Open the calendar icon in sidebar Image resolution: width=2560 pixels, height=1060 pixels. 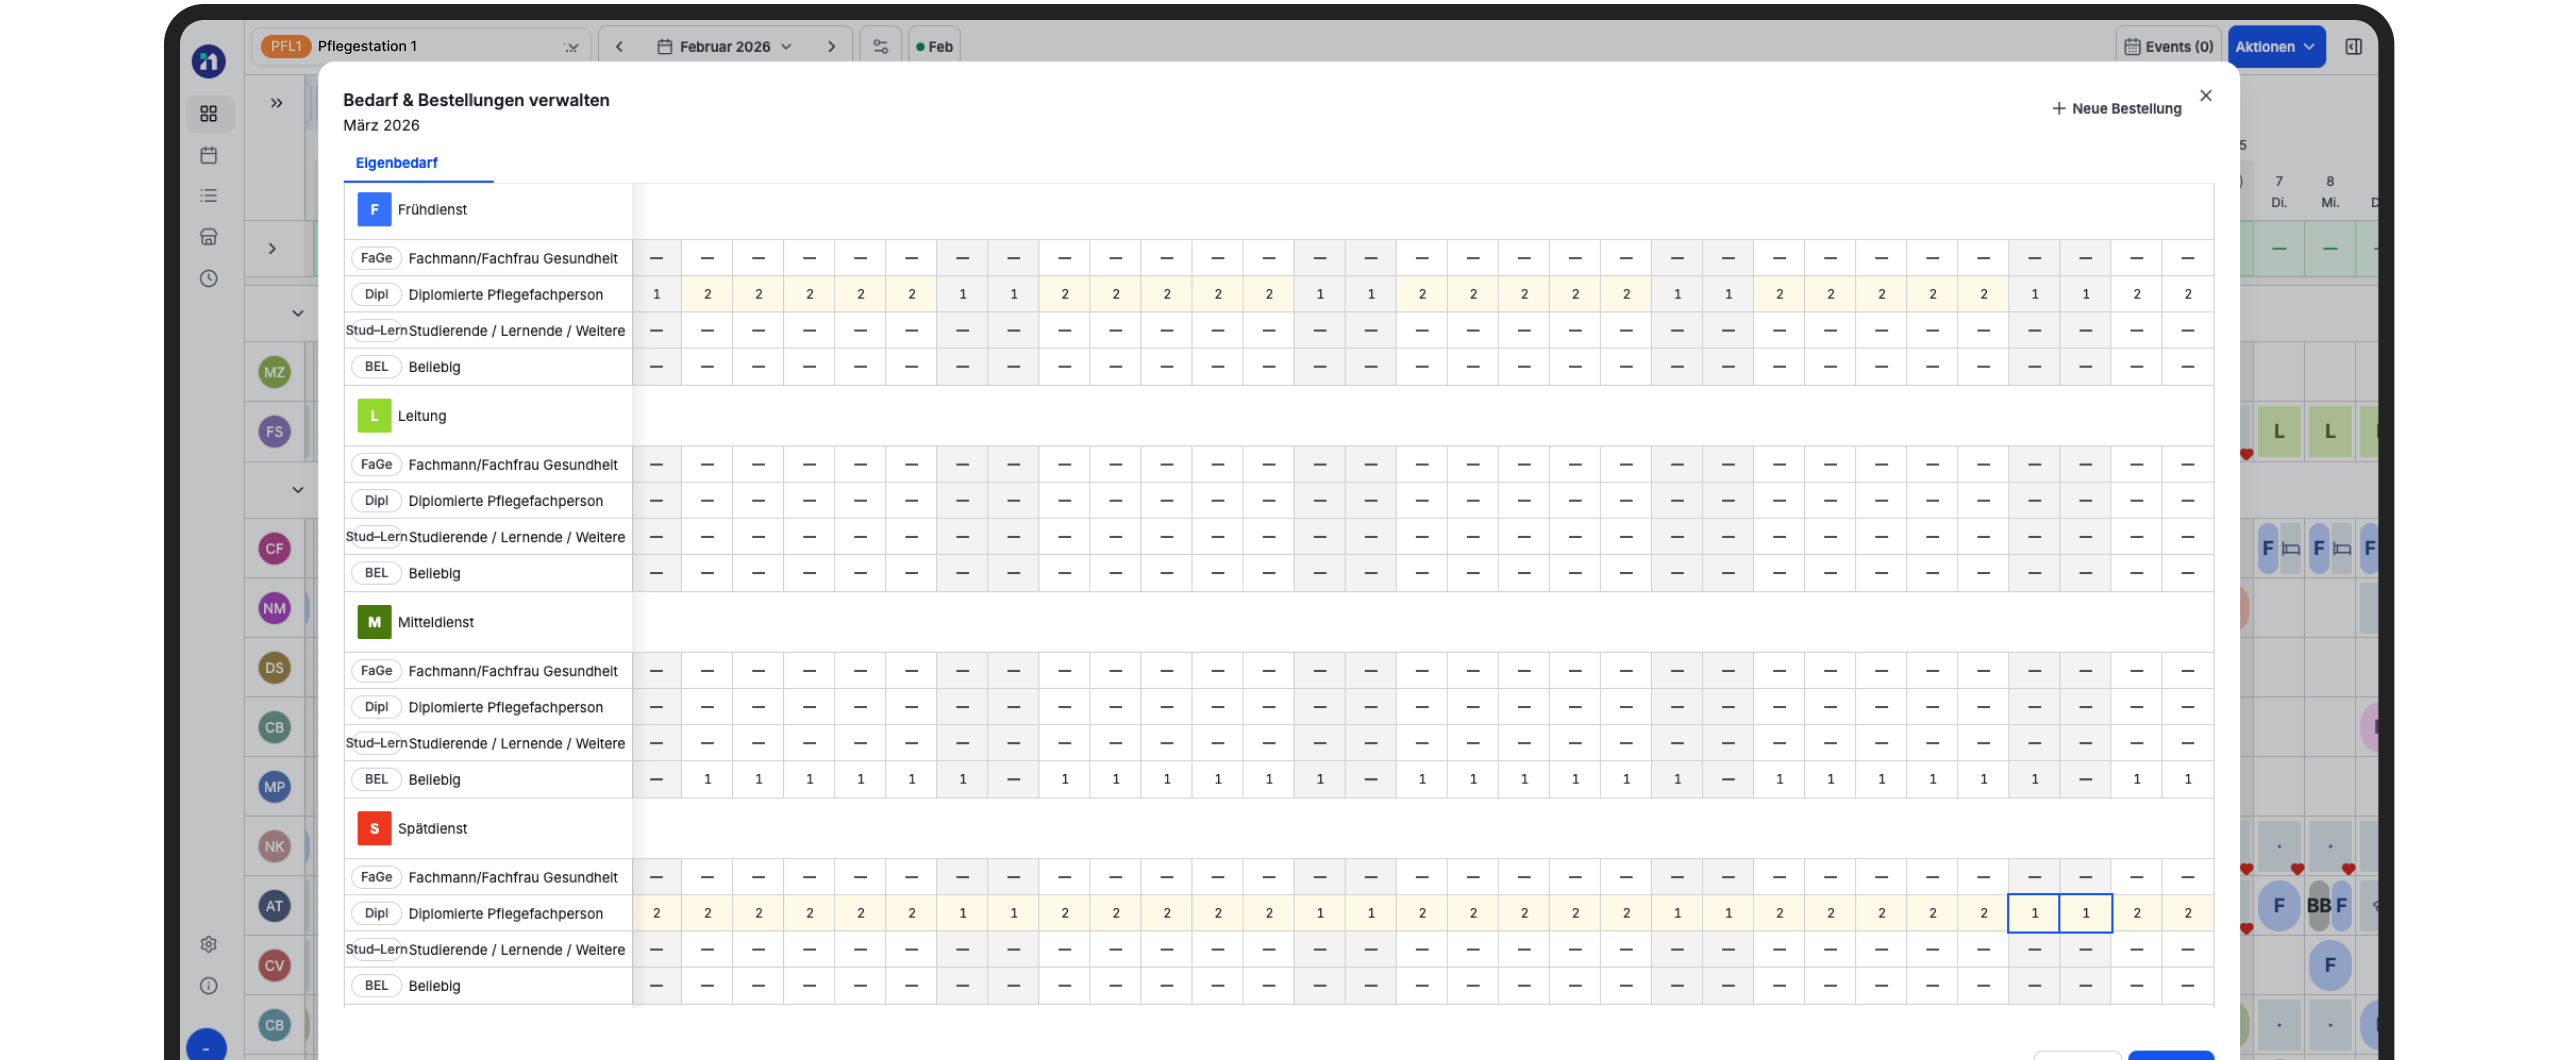tap(208, 155)
